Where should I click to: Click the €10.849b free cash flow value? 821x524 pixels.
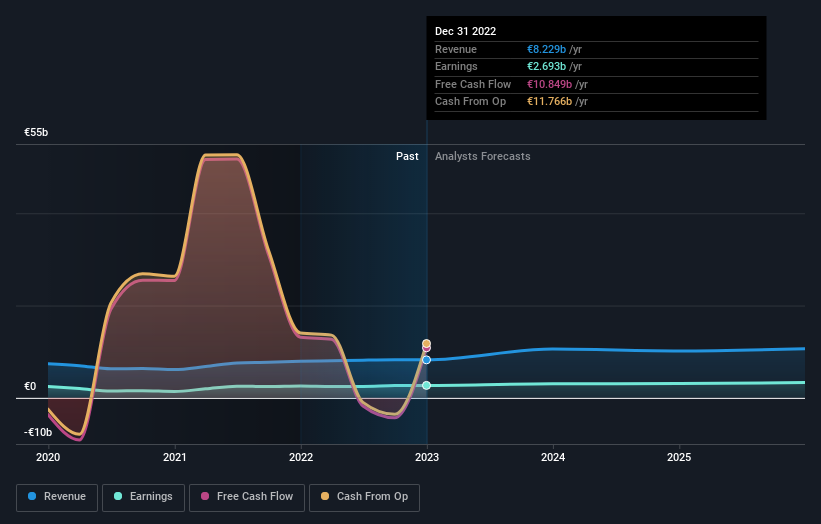[549, 84]
